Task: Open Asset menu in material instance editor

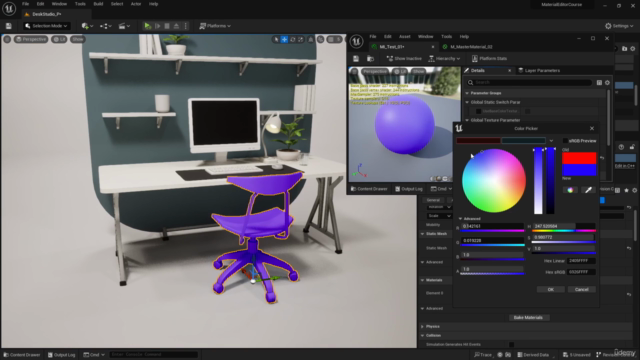Action: click(x=404, y=37)
